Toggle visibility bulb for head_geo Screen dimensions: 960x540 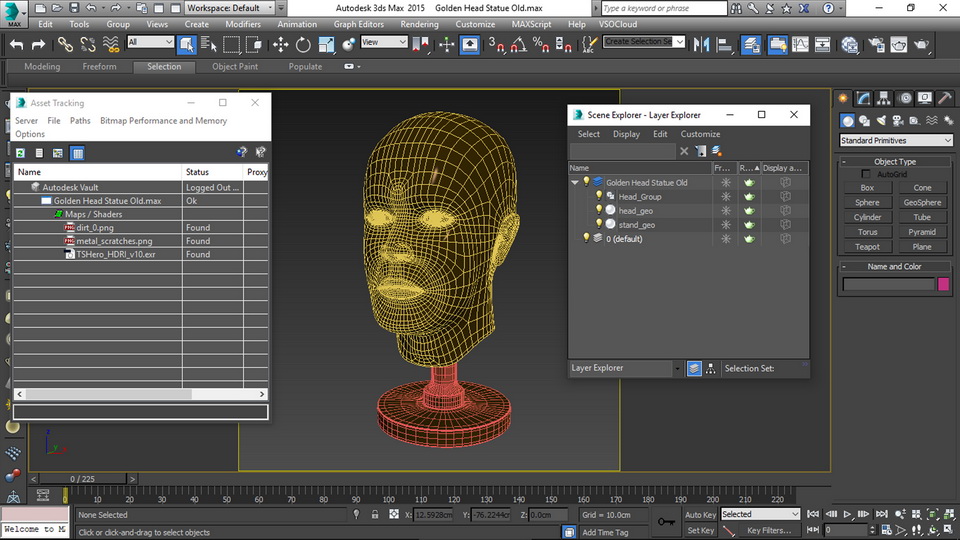(x=599, y=211)
